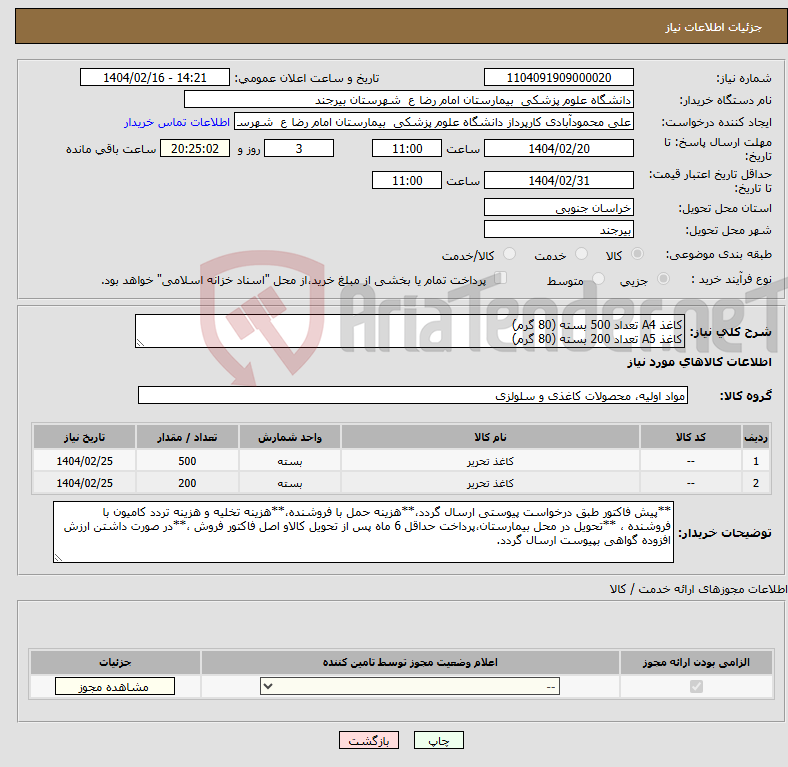Select the جزیی purchase type radio

(663, 278)
